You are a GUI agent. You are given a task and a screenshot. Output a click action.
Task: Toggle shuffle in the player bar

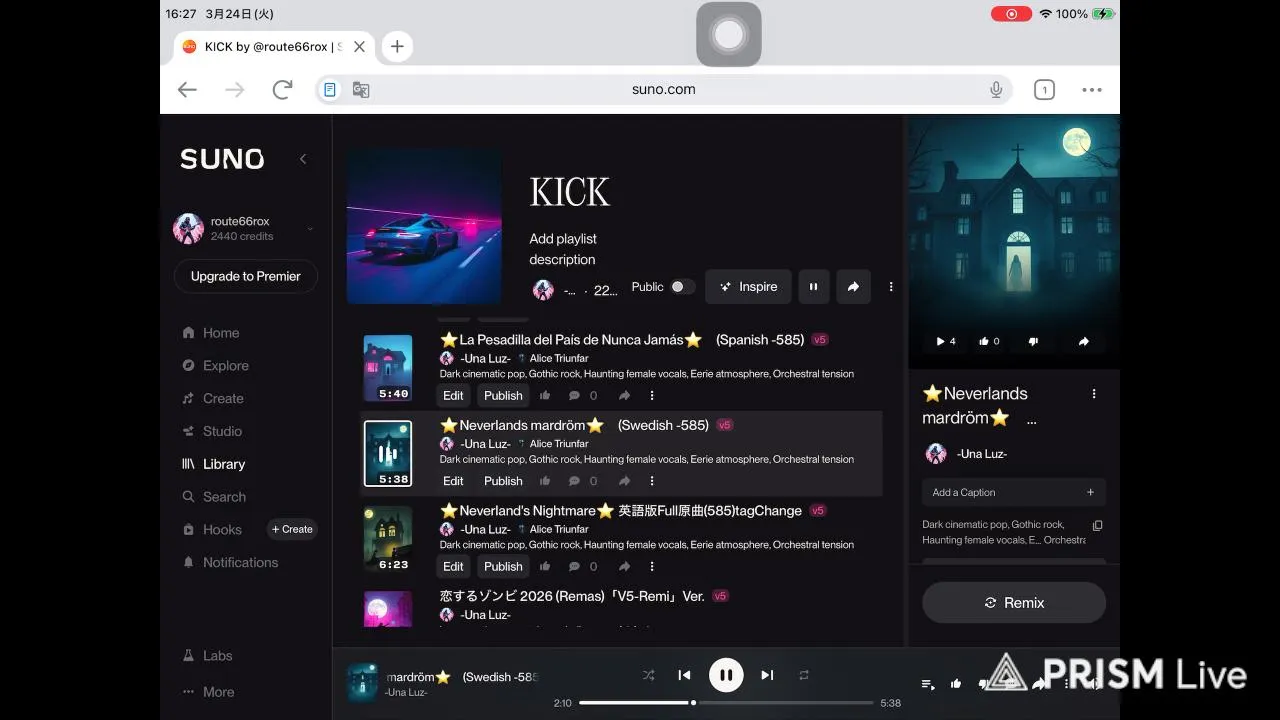click(648, 675)
